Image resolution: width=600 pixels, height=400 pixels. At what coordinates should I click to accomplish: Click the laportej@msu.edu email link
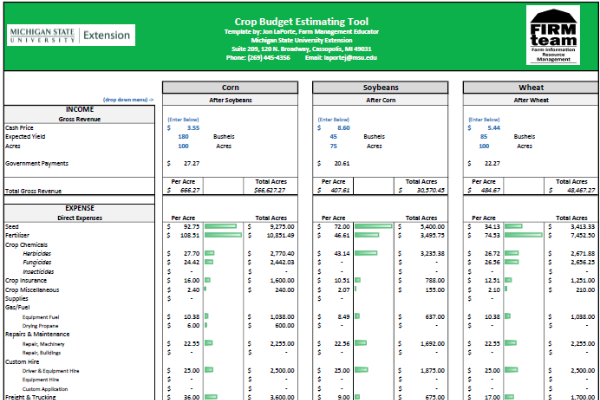point(357,58)
